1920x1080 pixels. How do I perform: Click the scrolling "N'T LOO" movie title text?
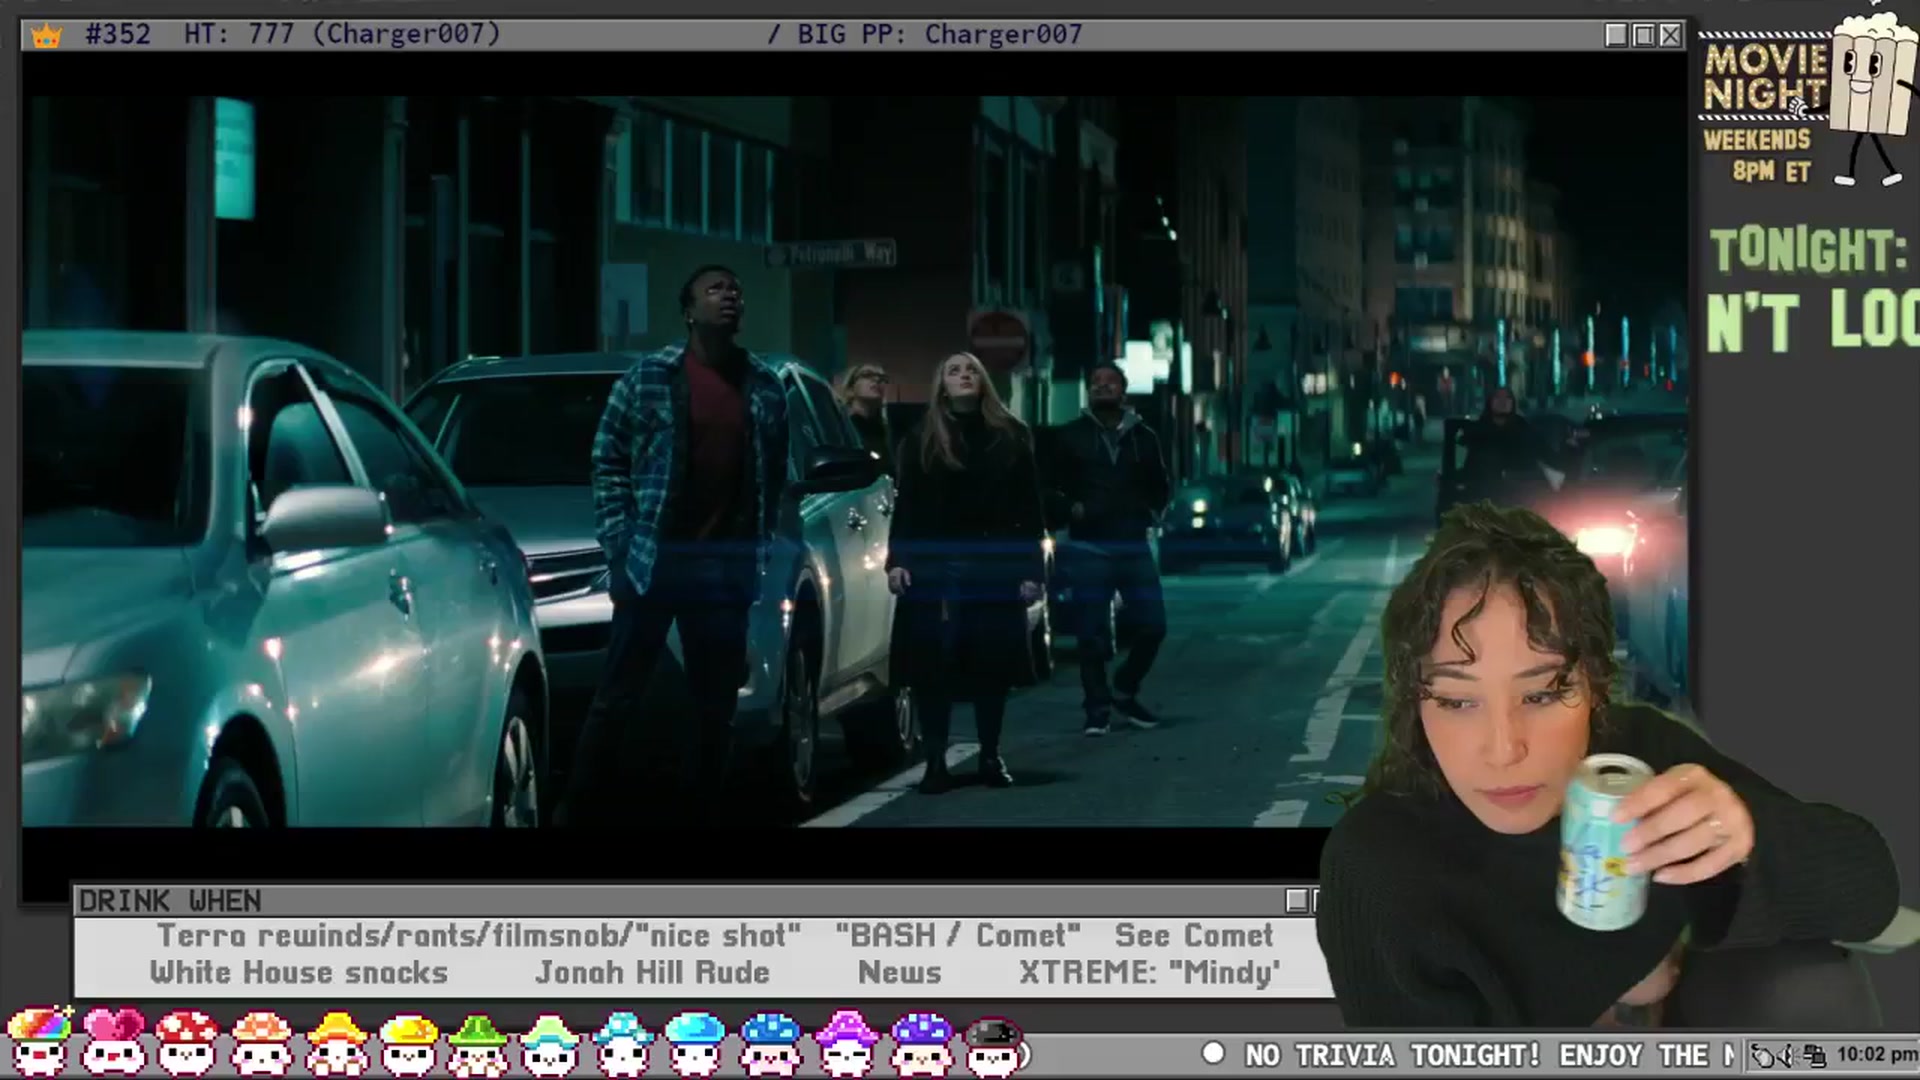pyautogui.click(x=1813, y=321)
